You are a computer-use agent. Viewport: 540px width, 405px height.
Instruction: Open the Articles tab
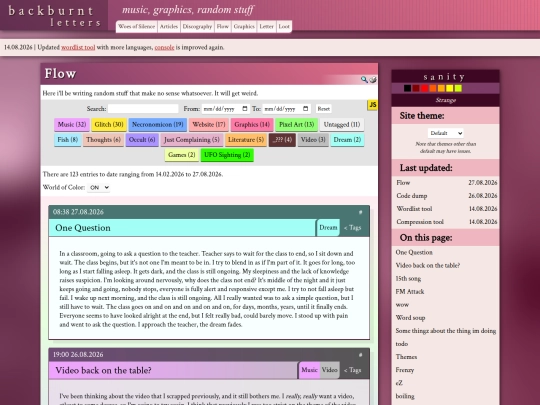[169, 27]
